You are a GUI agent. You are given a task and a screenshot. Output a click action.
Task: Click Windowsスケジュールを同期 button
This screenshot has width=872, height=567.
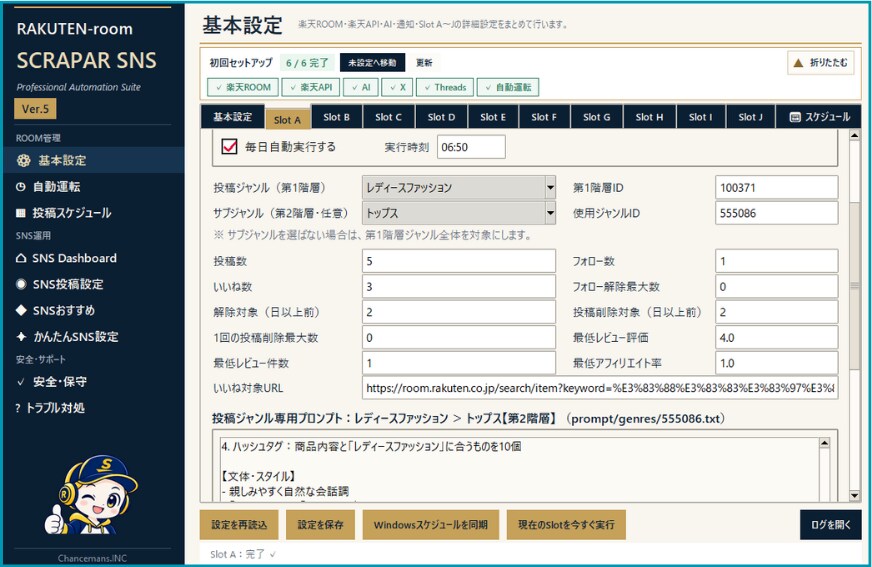click(430, 525)
